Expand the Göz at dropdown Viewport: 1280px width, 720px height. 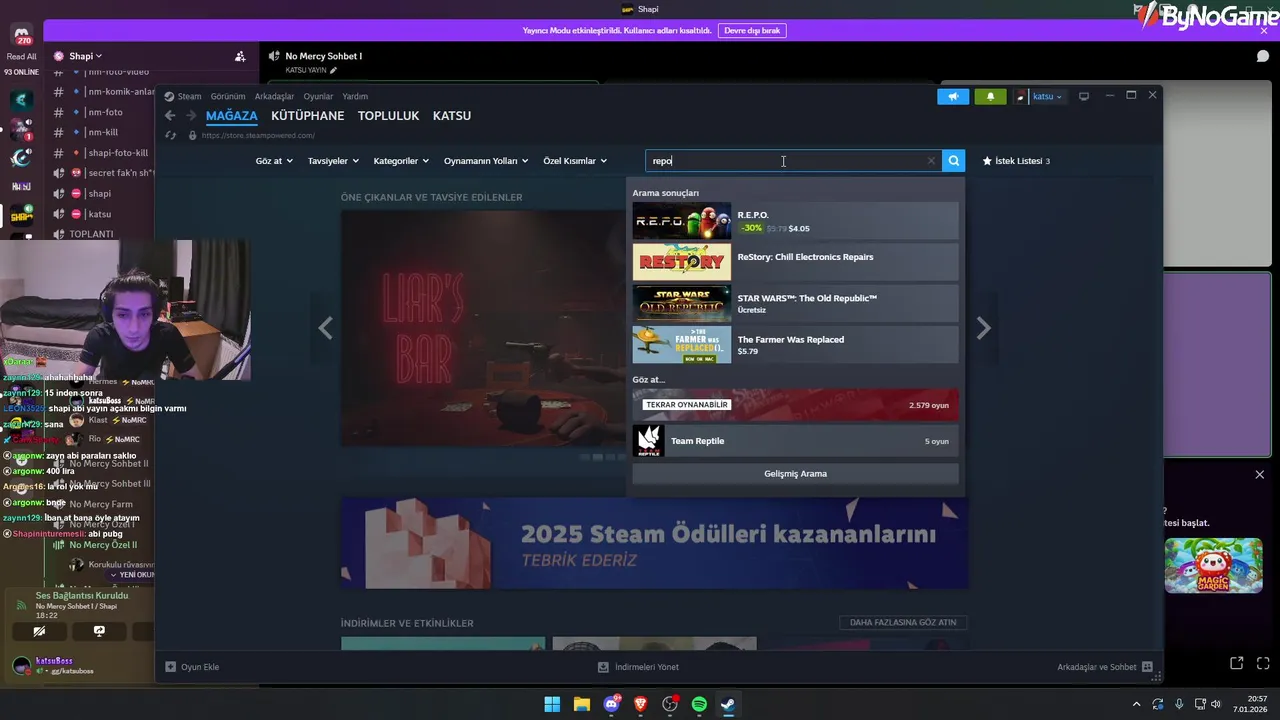(274, 160)
